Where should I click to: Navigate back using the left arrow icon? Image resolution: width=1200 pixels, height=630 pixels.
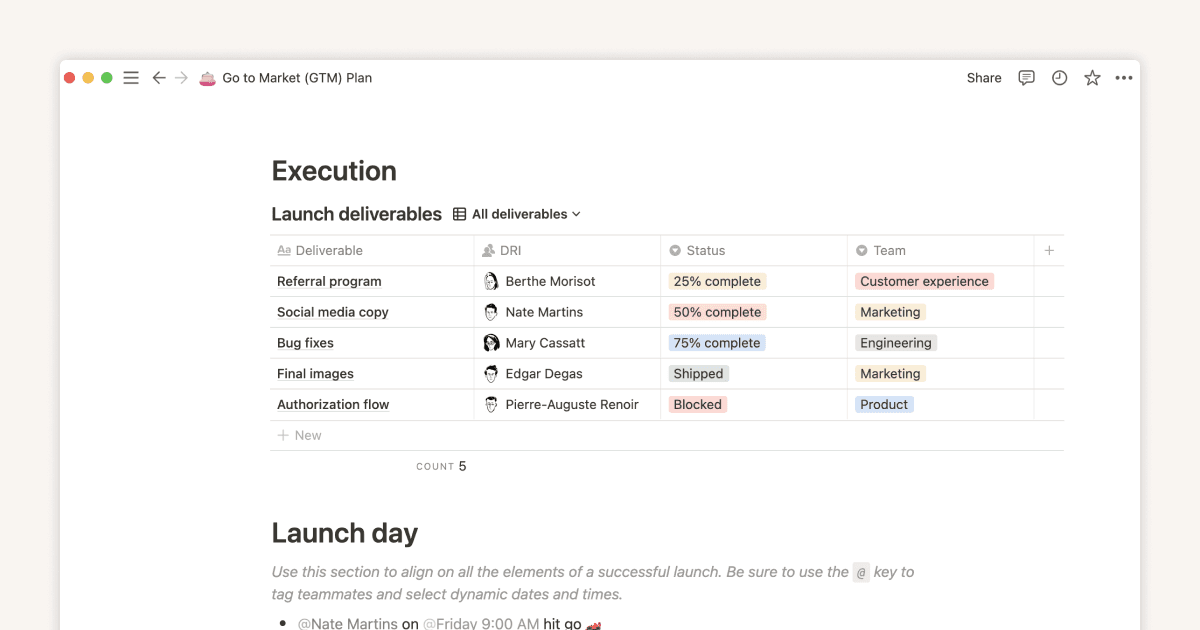click(159, 77)
